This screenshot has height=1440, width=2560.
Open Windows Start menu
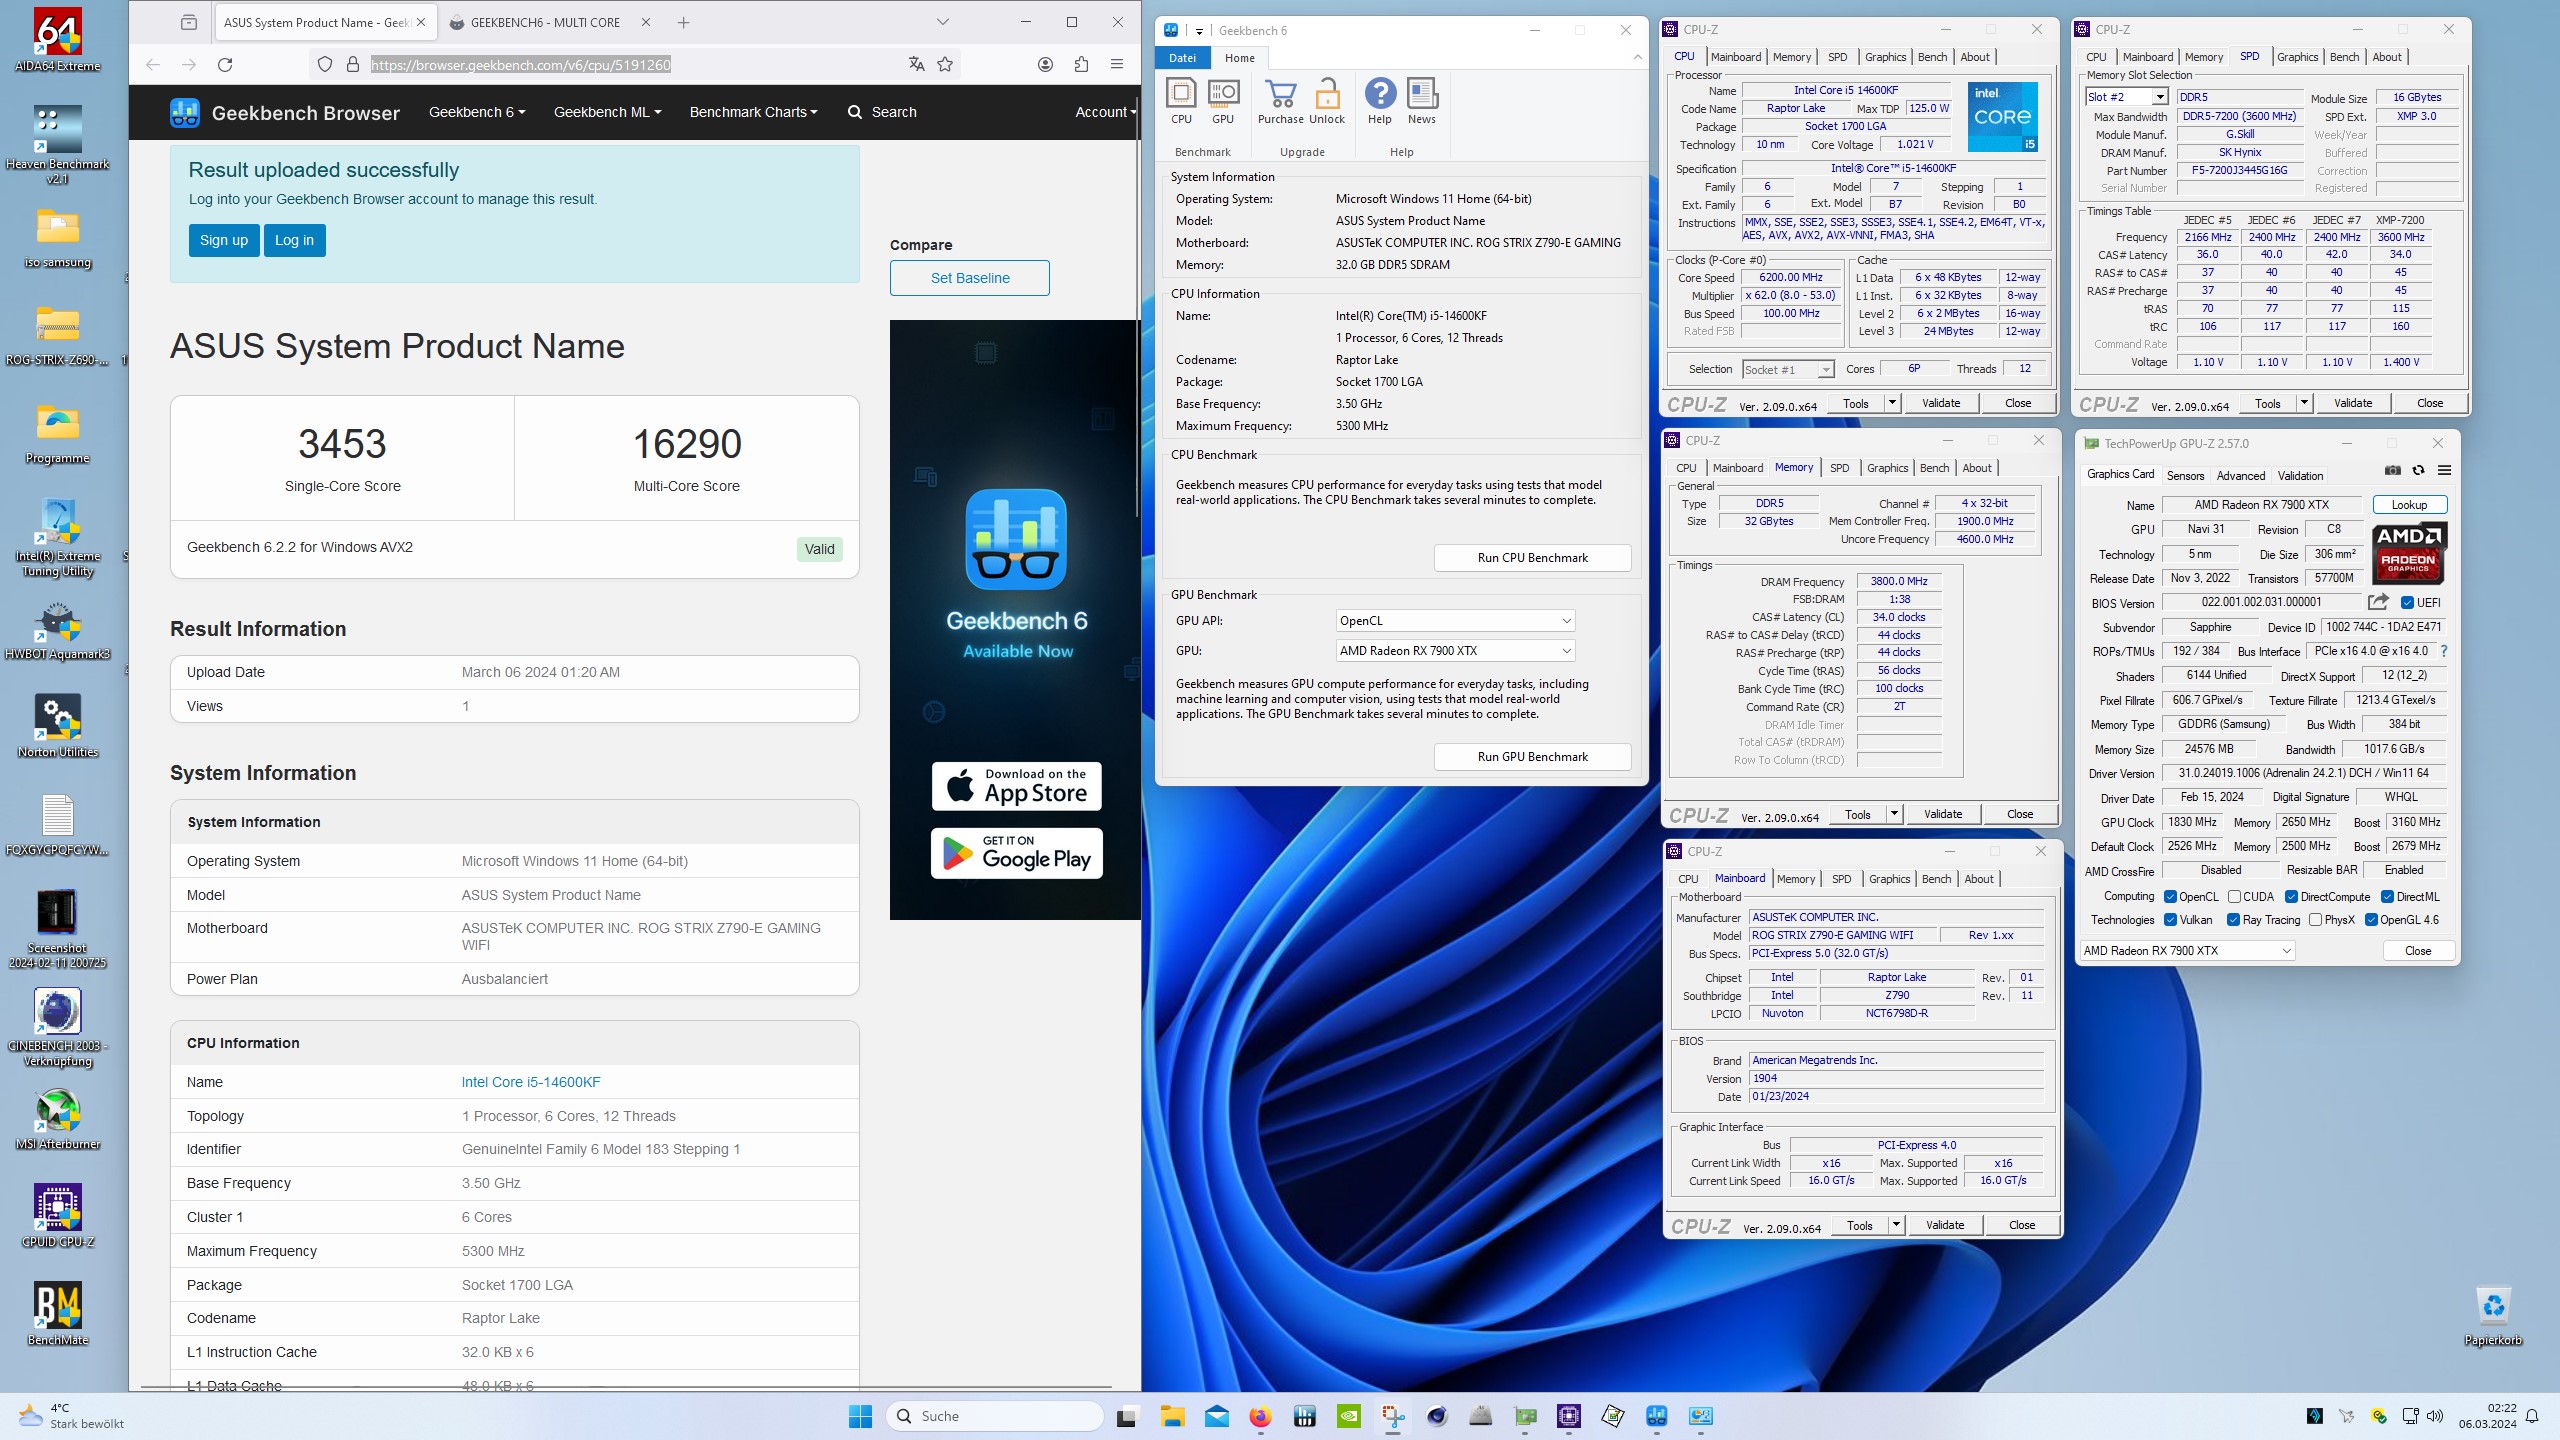[x=860, y=1416]
